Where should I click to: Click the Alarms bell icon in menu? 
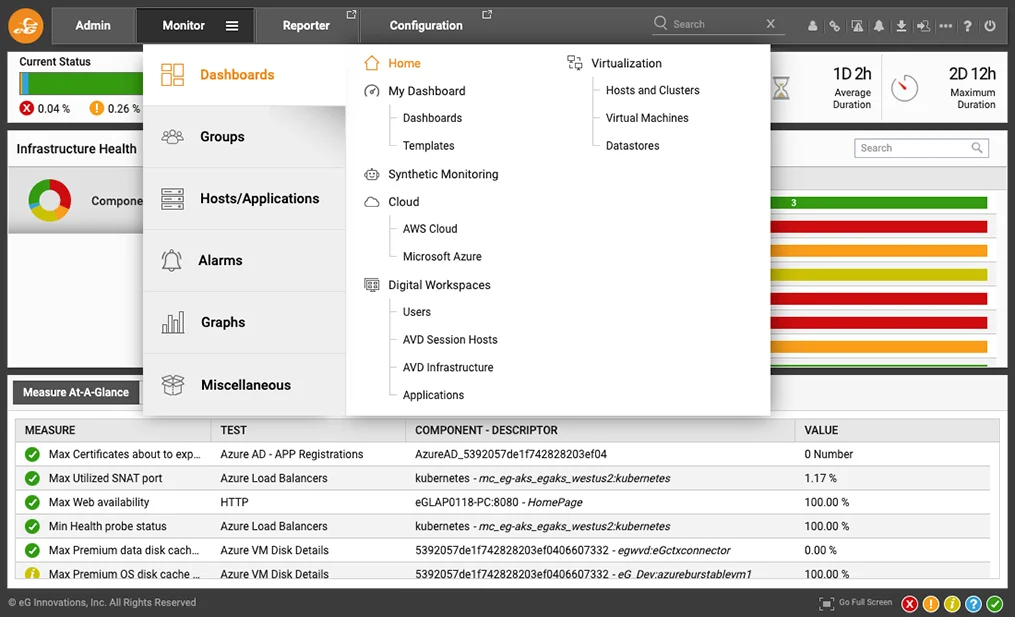172,260
